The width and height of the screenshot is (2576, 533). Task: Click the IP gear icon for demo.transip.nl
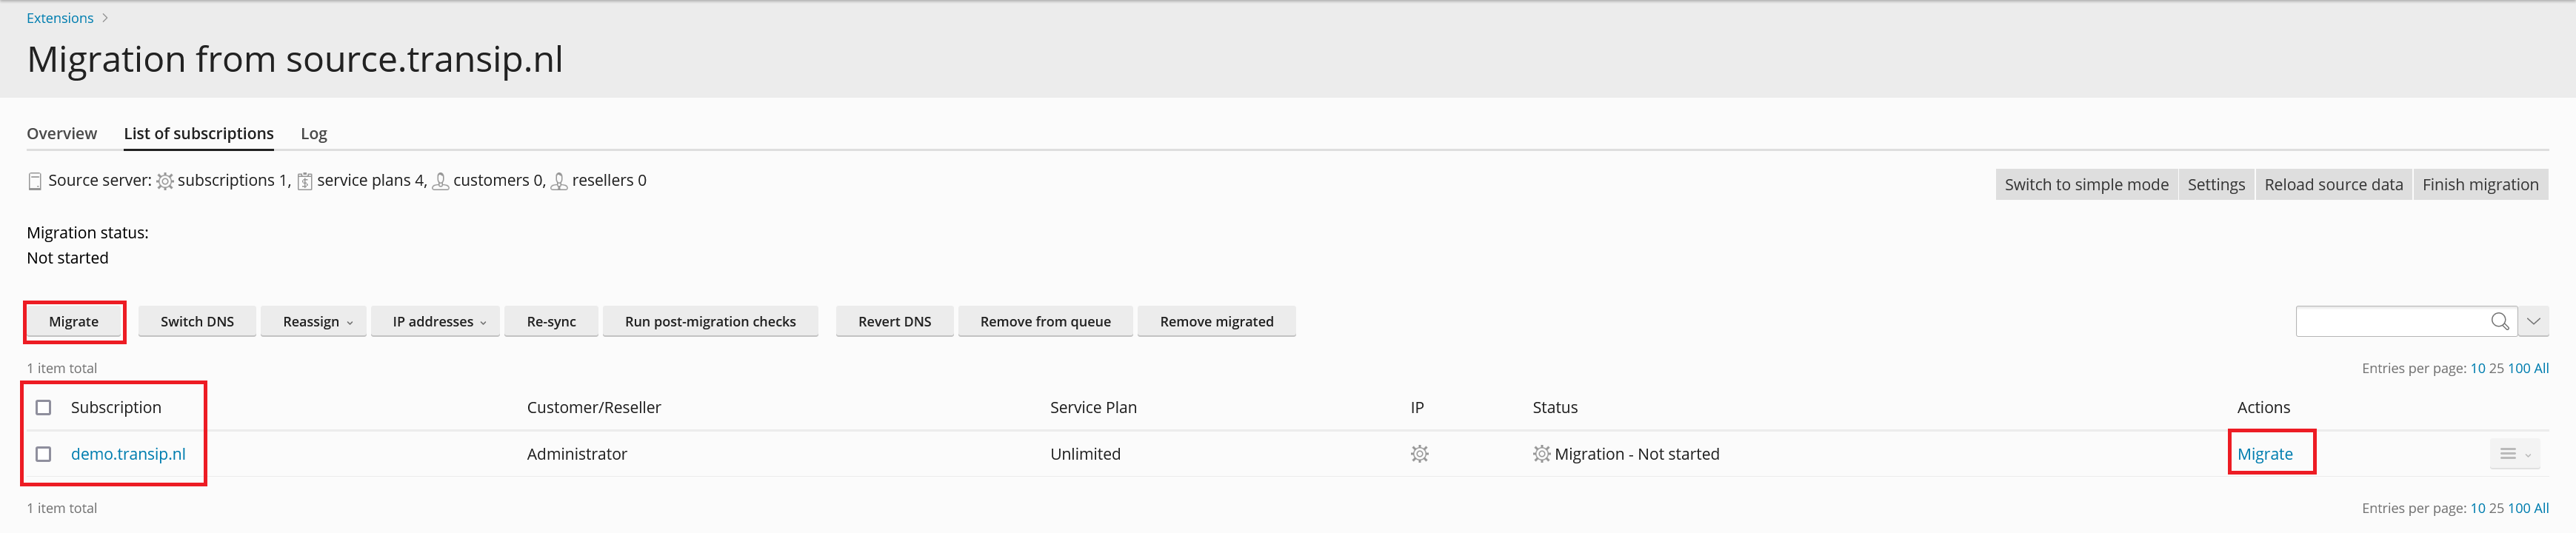point(1419,454)
